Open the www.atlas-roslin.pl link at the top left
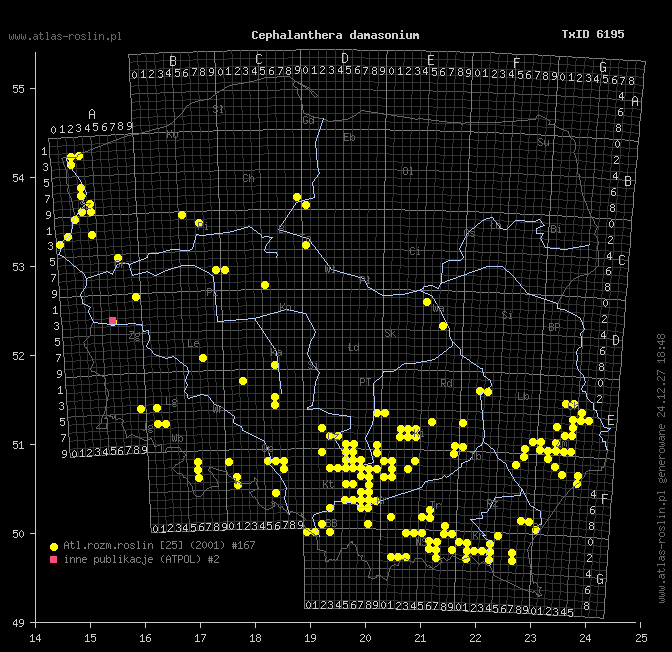This screenshot has height=652, width=672. point(65,36)
